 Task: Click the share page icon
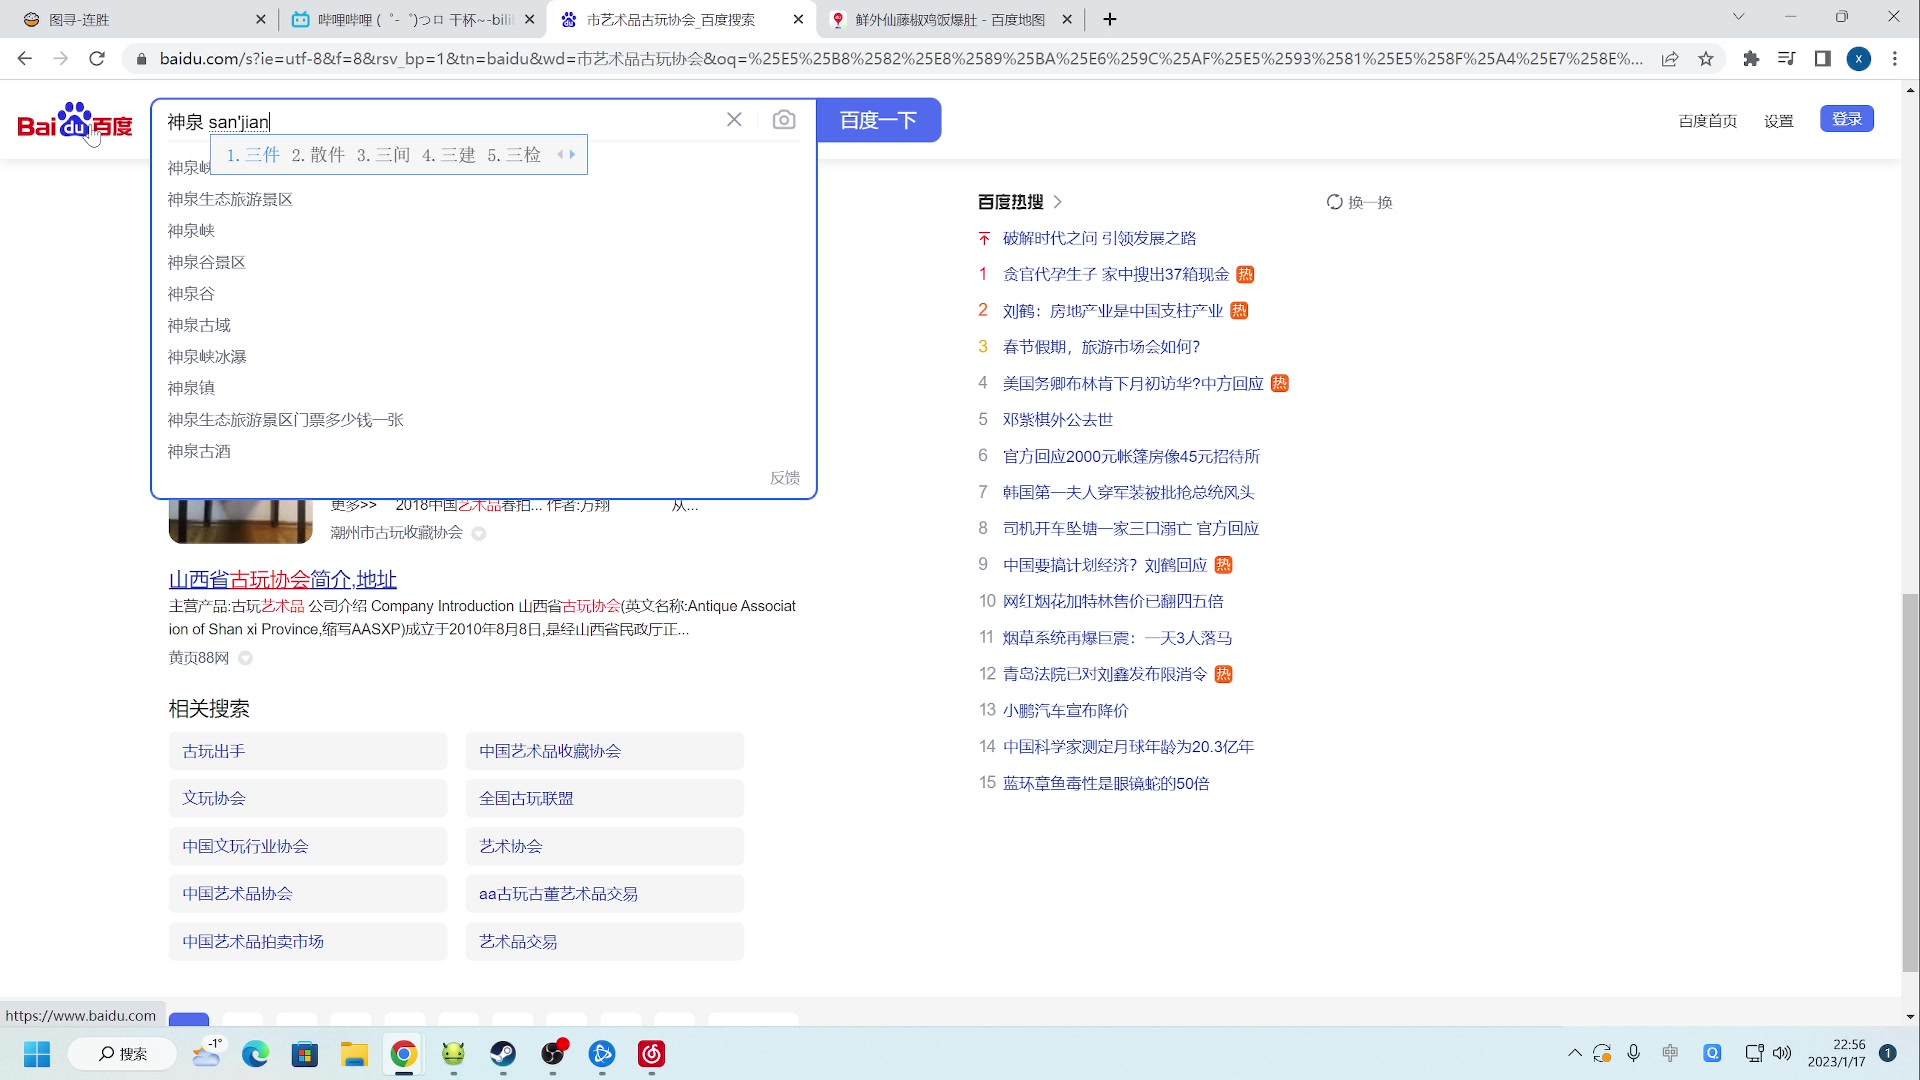(x=1670, y=59)
